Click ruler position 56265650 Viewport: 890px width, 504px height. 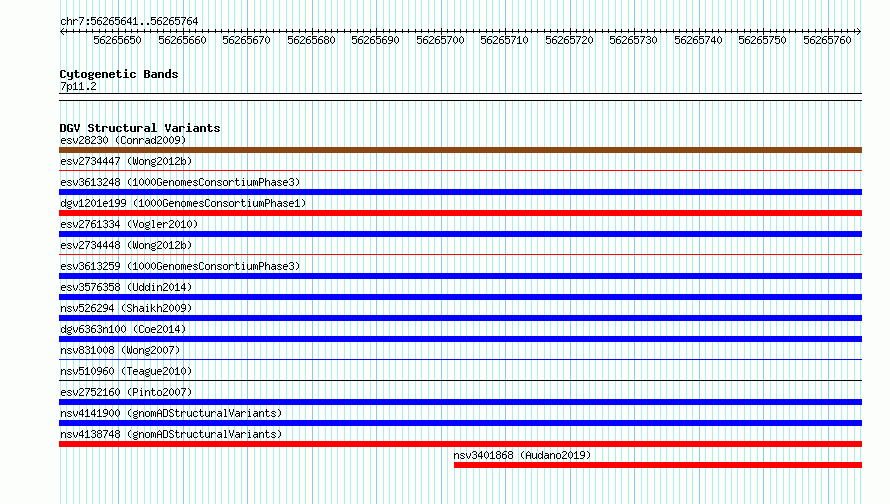coord(117,40)
